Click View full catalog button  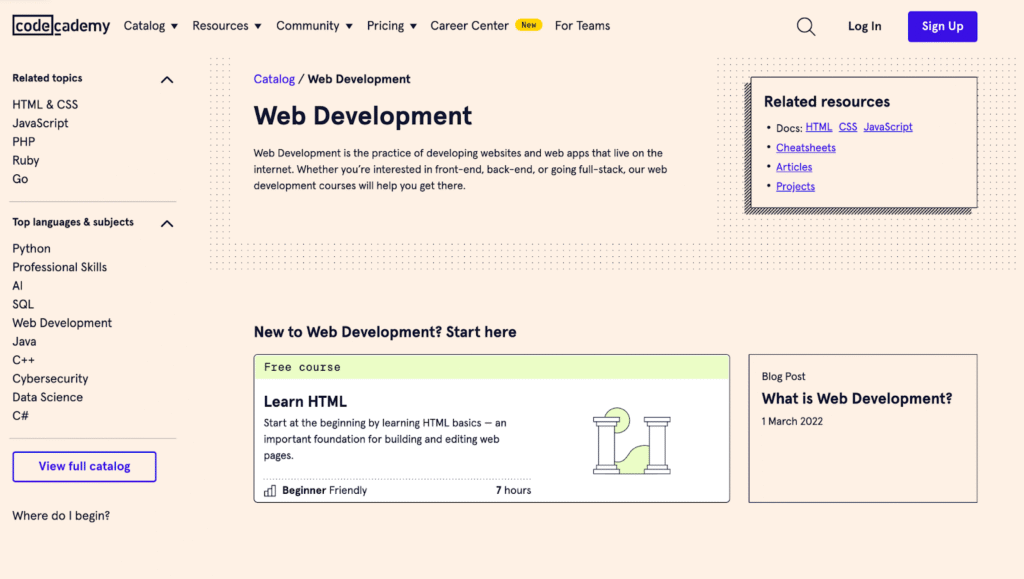point(84,467)
